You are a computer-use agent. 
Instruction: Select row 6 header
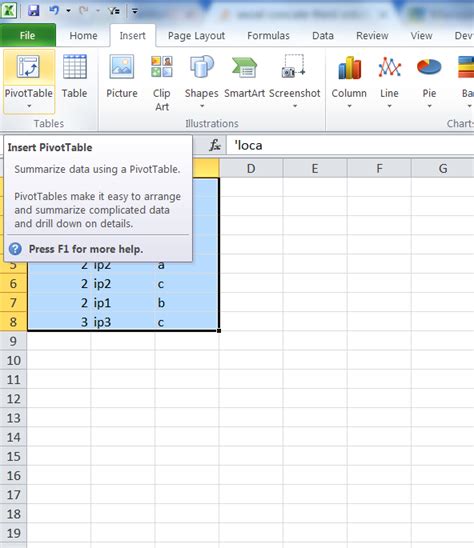click(x=13, y=283)
